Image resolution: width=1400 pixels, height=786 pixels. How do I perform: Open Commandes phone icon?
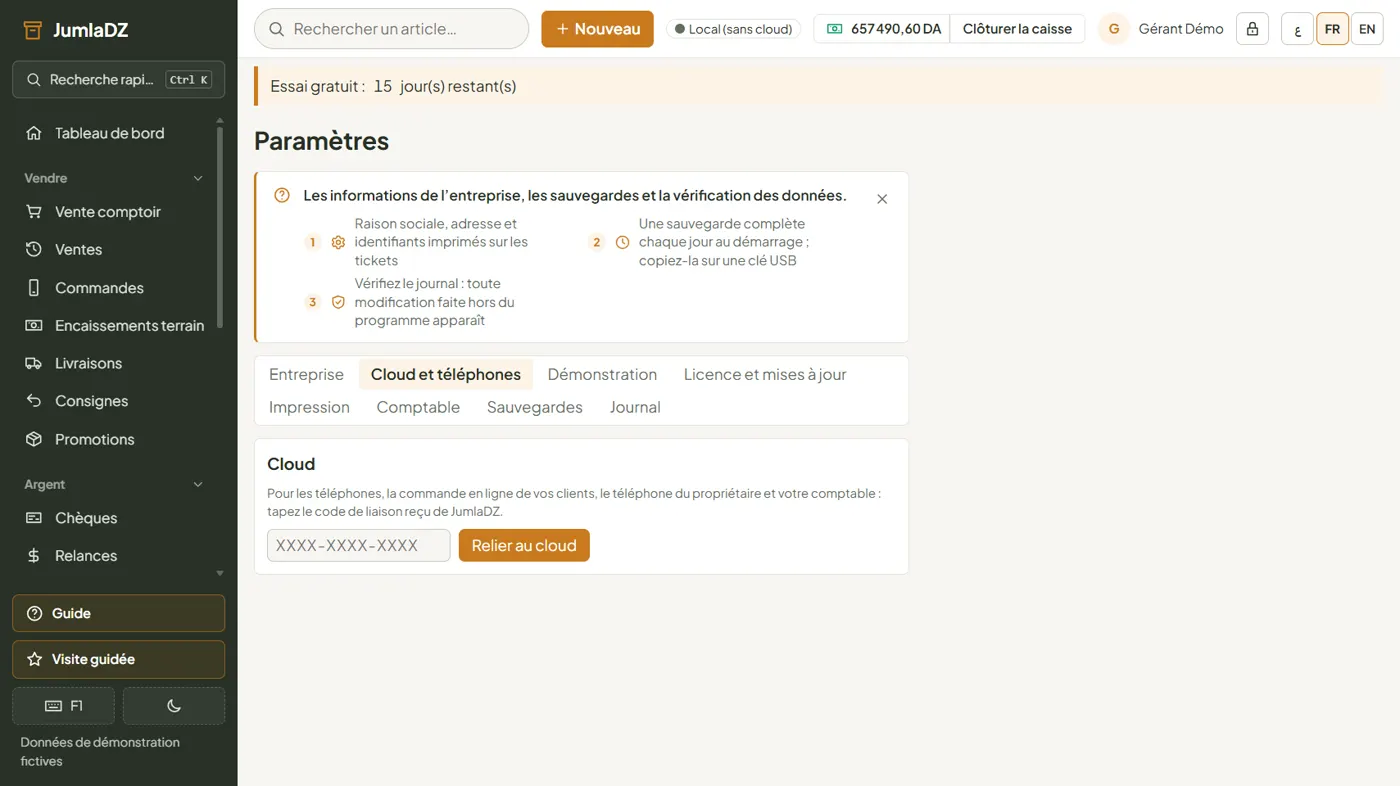34,288
